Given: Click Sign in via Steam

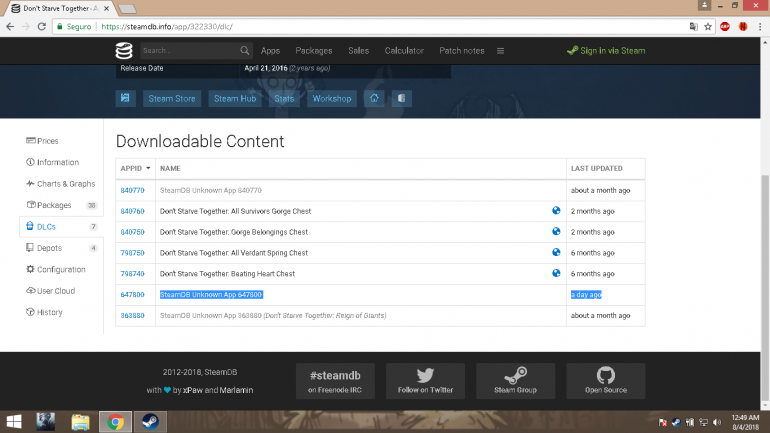Looking at the screenshot, I should (606, 51).
